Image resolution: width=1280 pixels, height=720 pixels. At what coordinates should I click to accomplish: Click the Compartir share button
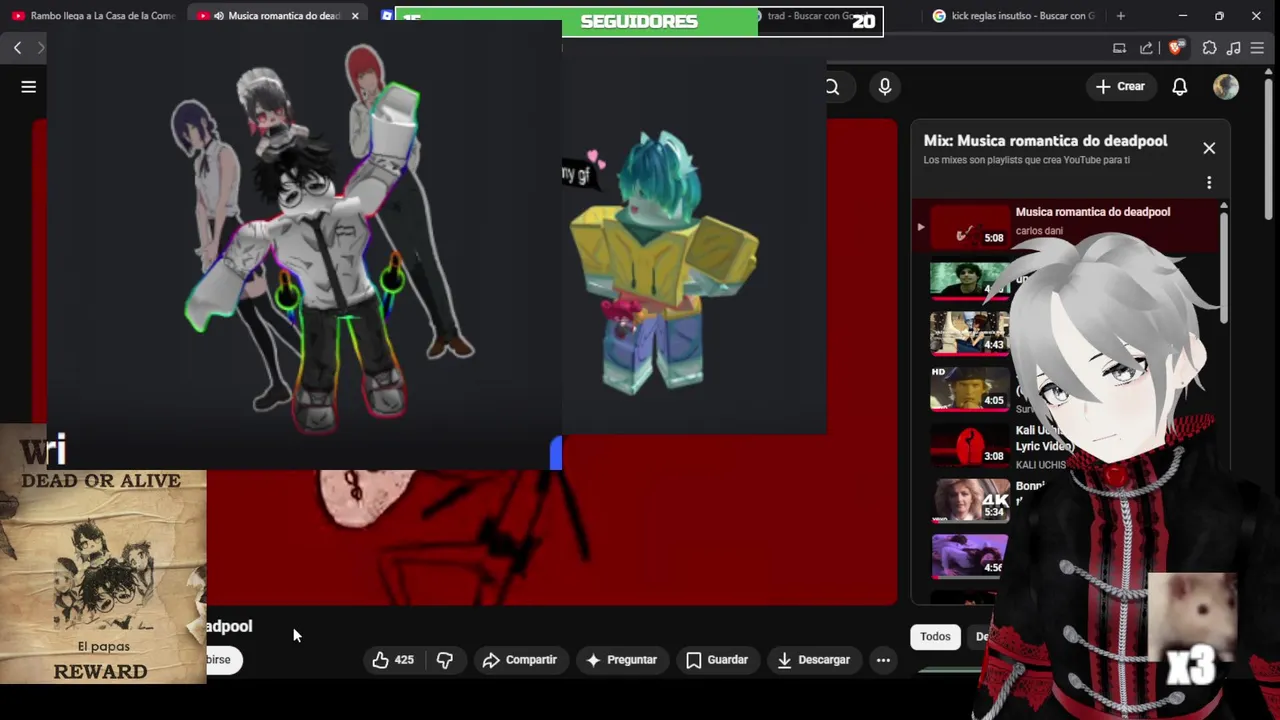(519, 660)
